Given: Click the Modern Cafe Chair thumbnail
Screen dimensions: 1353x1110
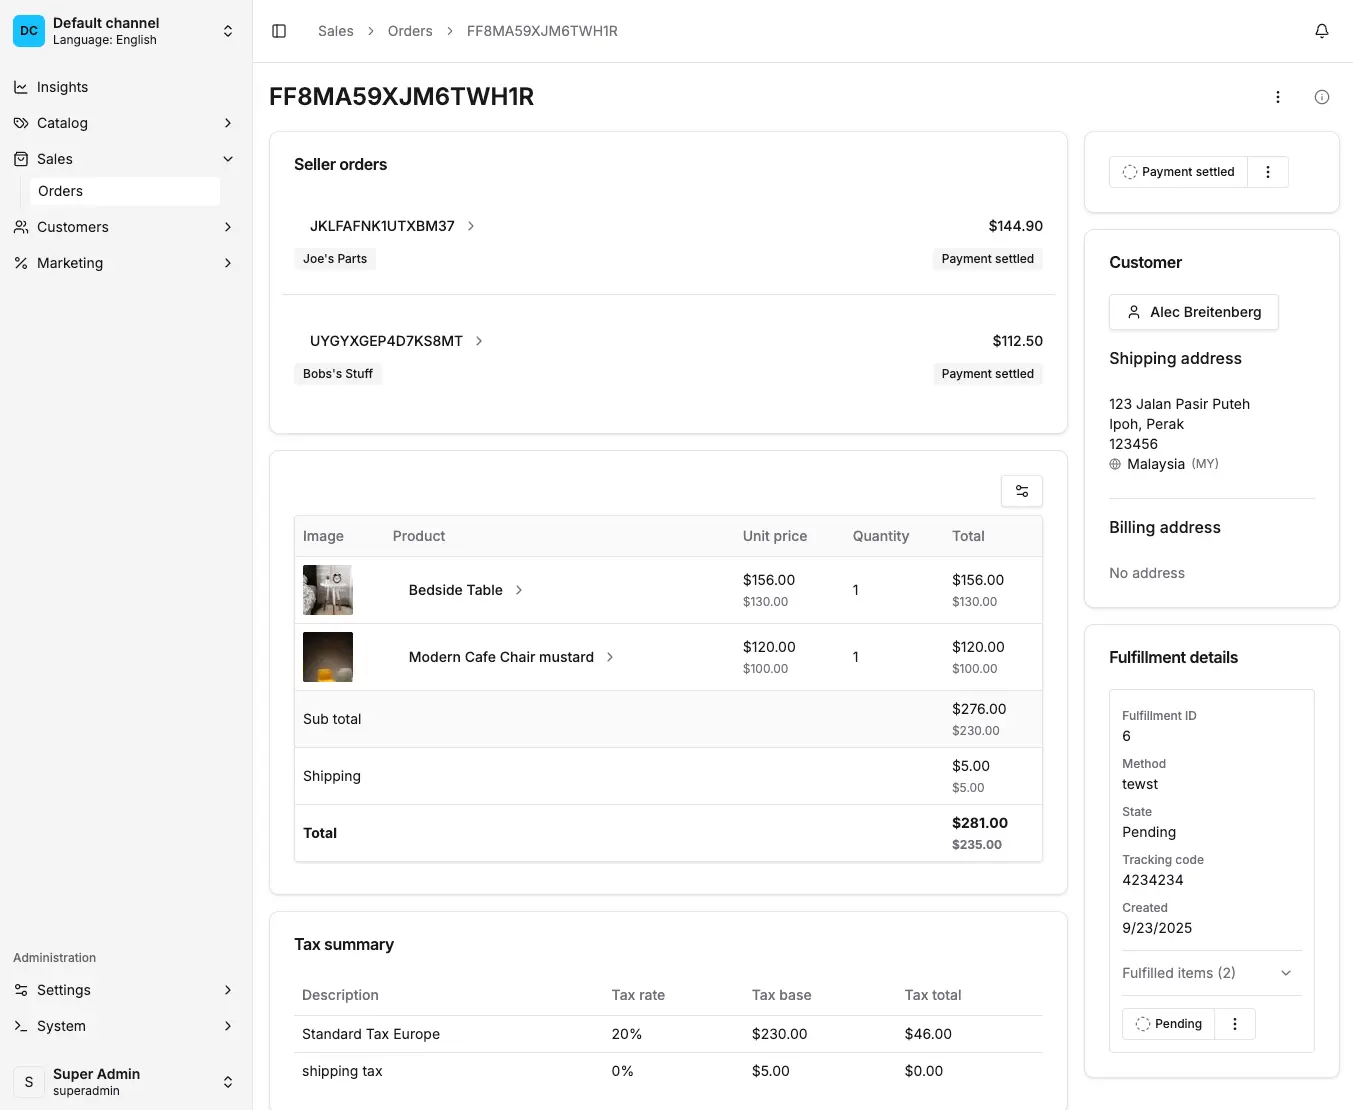Looking at the screenshot, I should 327,657.
